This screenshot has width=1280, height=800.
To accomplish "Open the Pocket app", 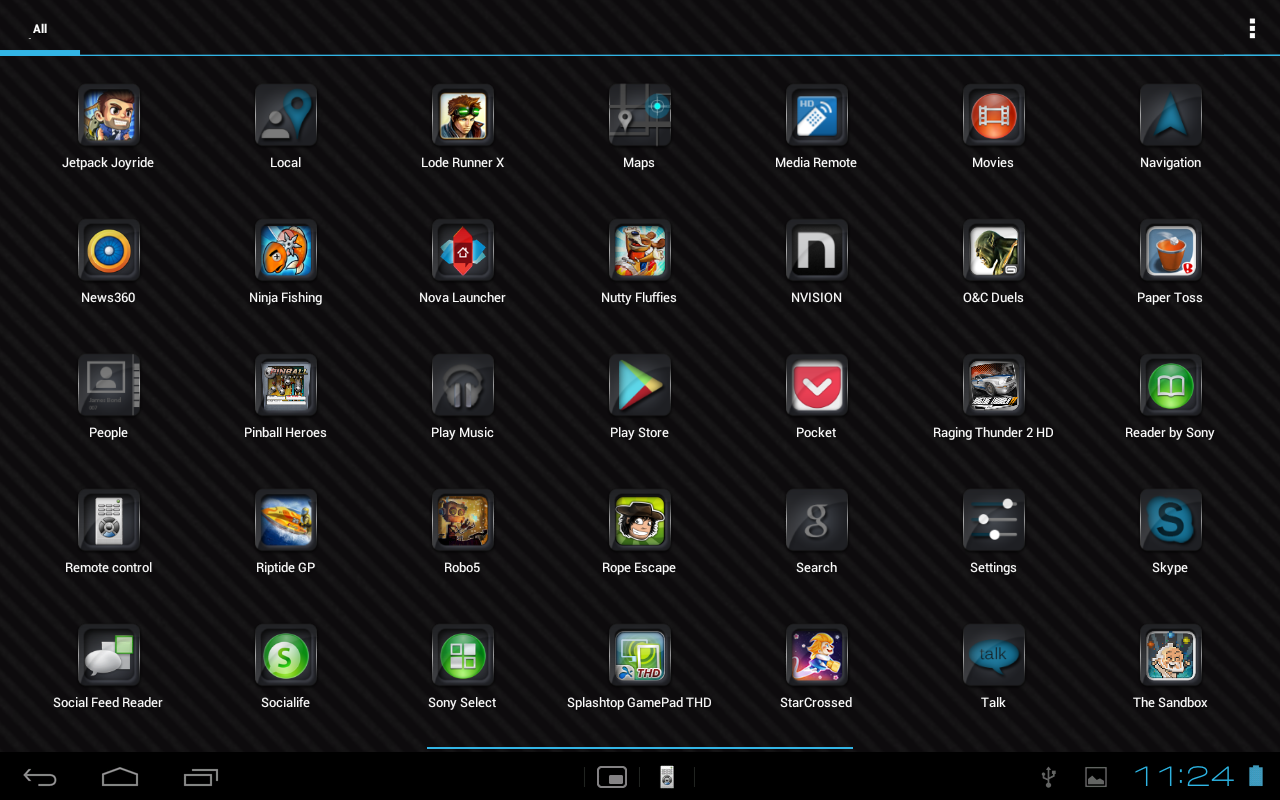I will [816, 385].
